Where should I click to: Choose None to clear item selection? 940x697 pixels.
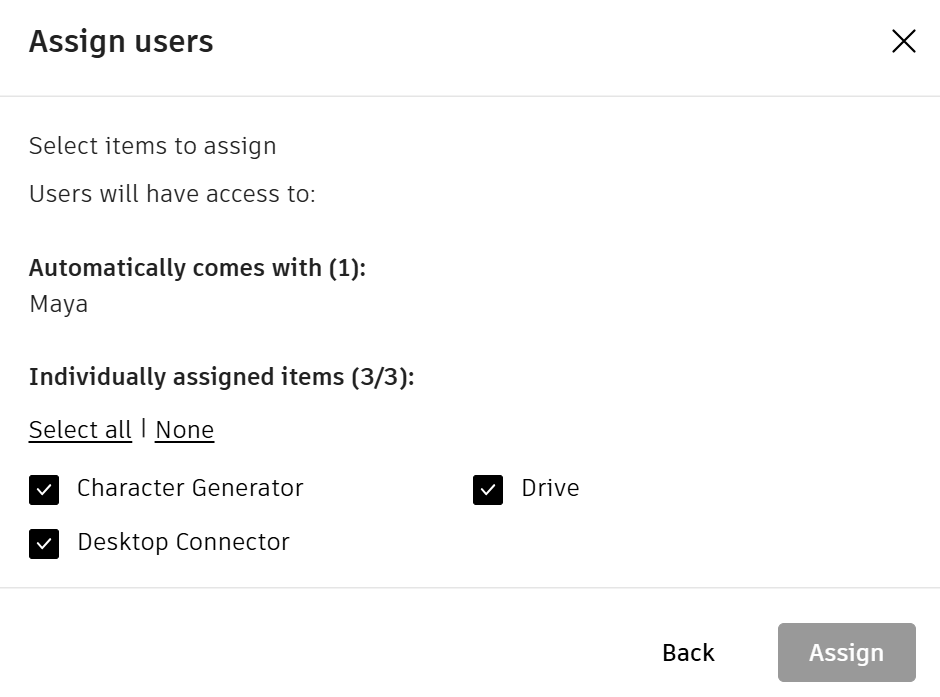pyautogui.click(x=184, y=430)
